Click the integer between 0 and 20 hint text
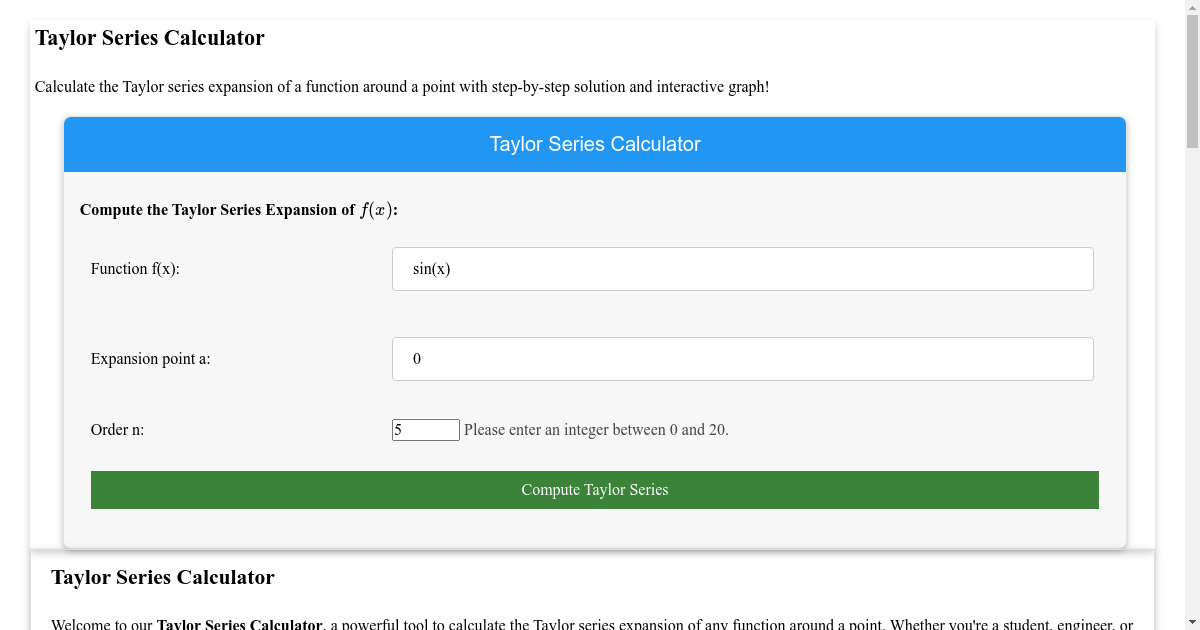This screenshot has height=630, width=1200. pos(596,429)
